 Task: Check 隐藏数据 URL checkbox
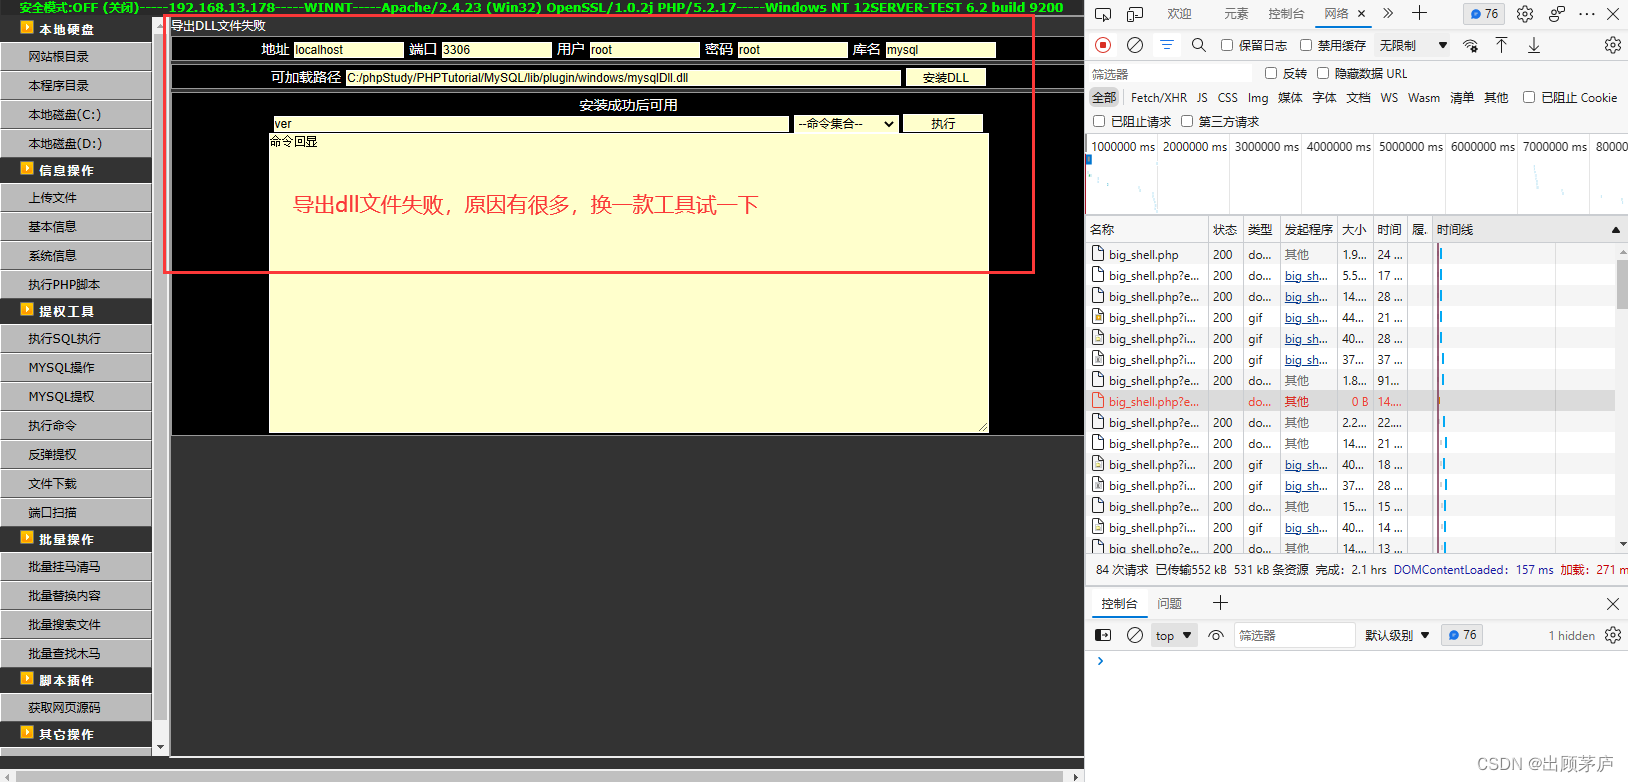point(1323,73)
